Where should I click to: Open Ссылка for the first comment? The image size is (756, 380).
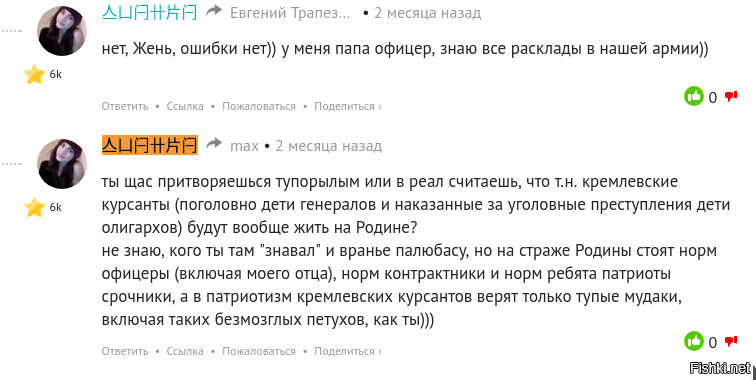point(185,106)
